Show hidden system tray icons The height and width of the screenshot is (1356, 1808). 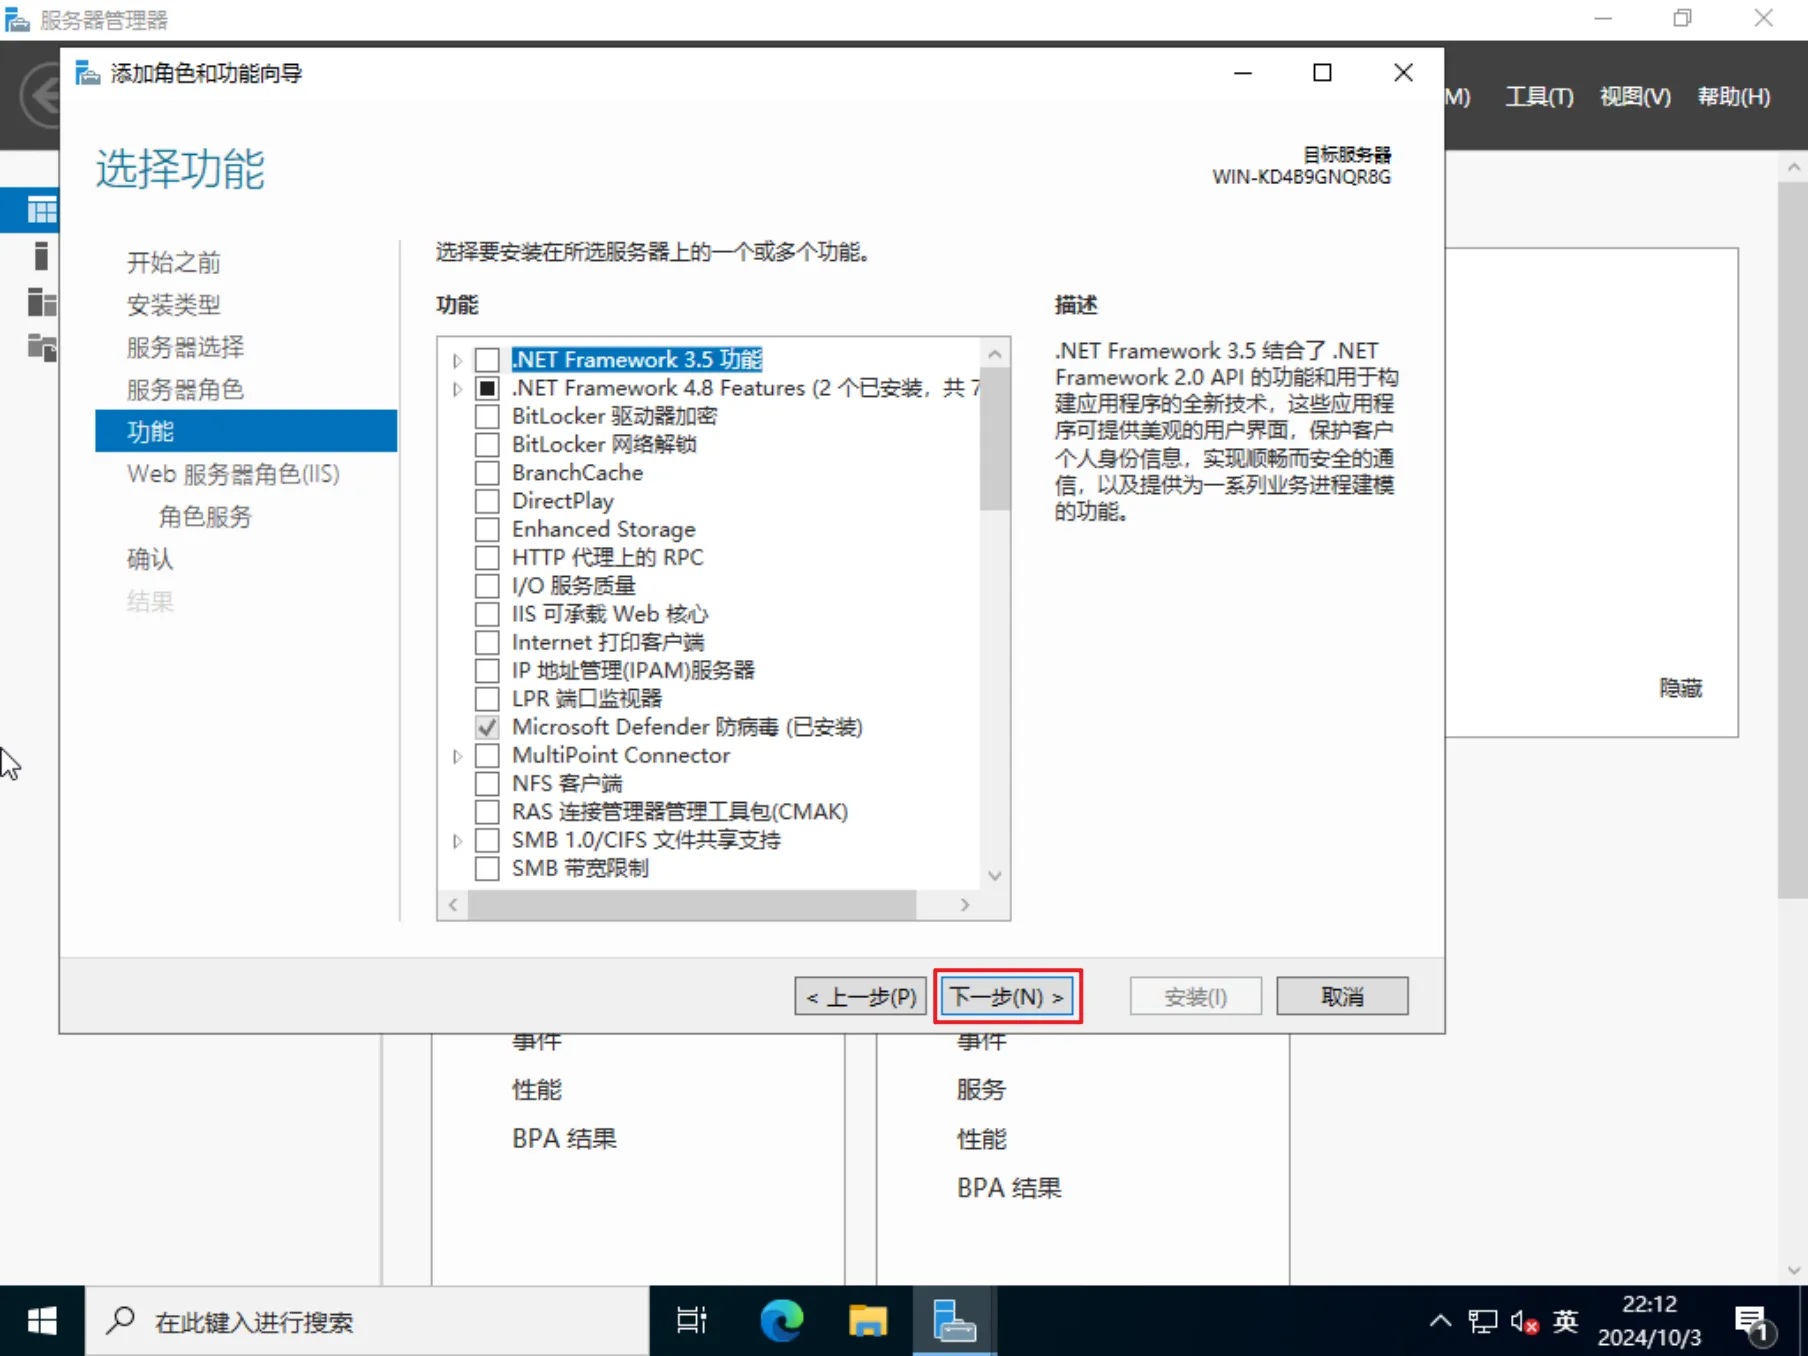pos(1440,1321)
